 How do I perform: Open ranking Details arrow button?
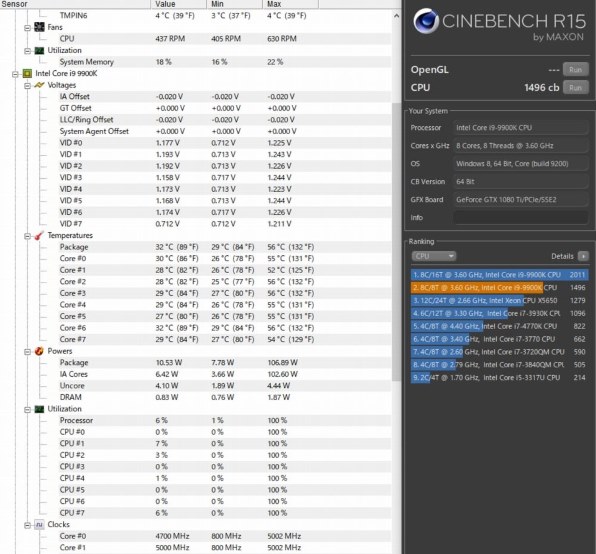coord(583,256)
